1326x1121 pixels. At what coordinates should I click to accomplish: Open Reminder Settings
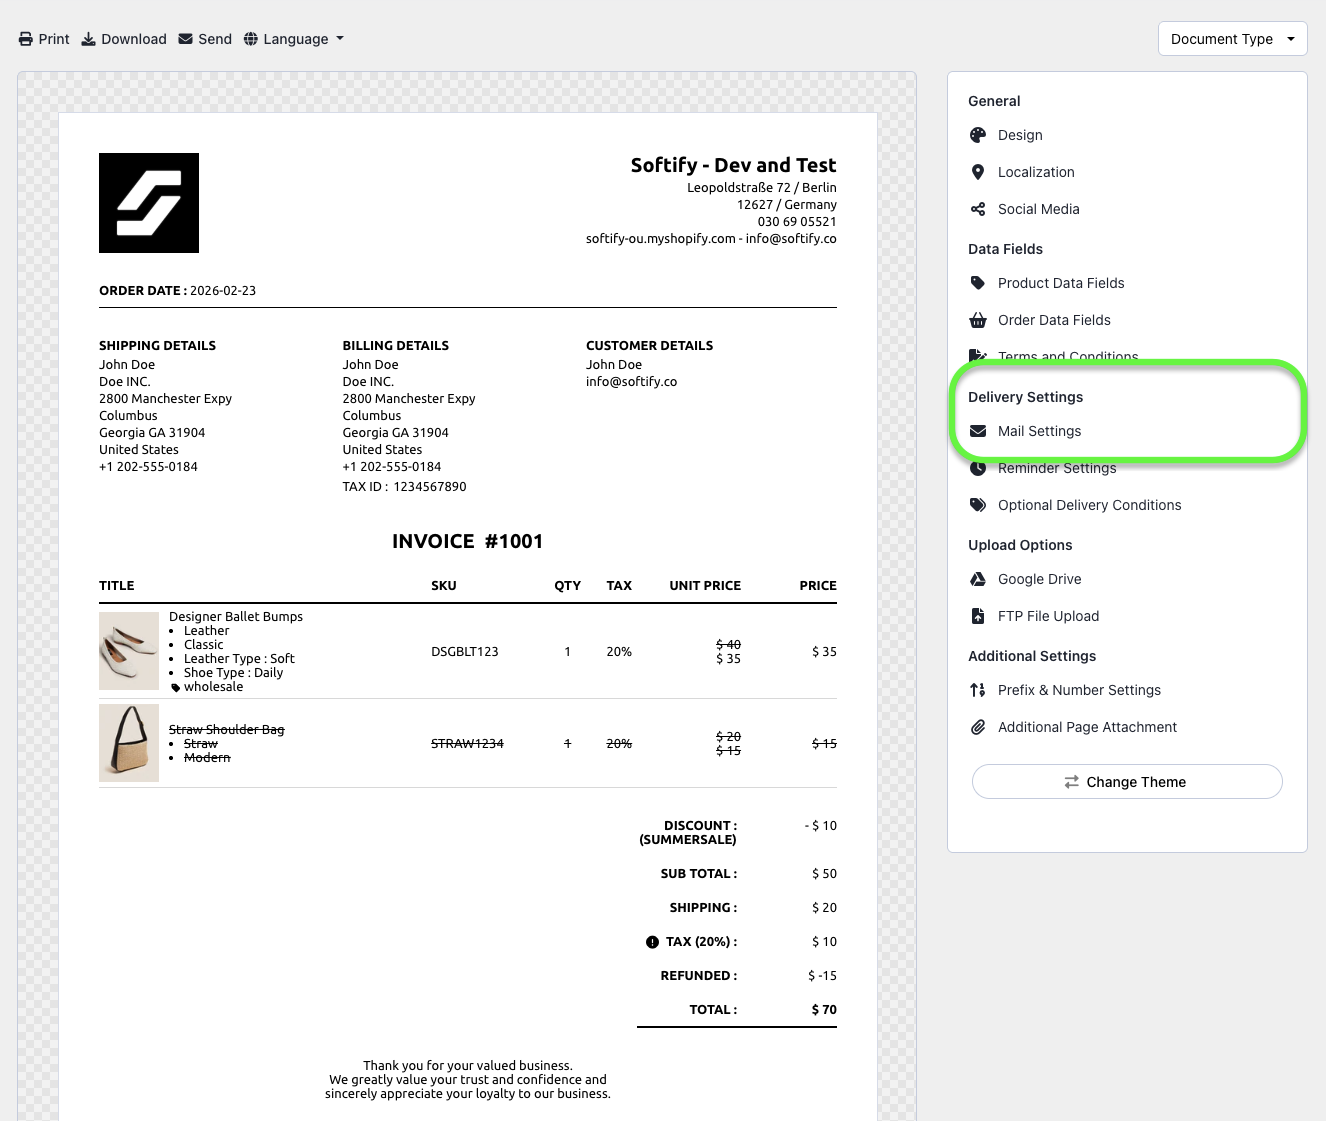tap(1057, 469)
